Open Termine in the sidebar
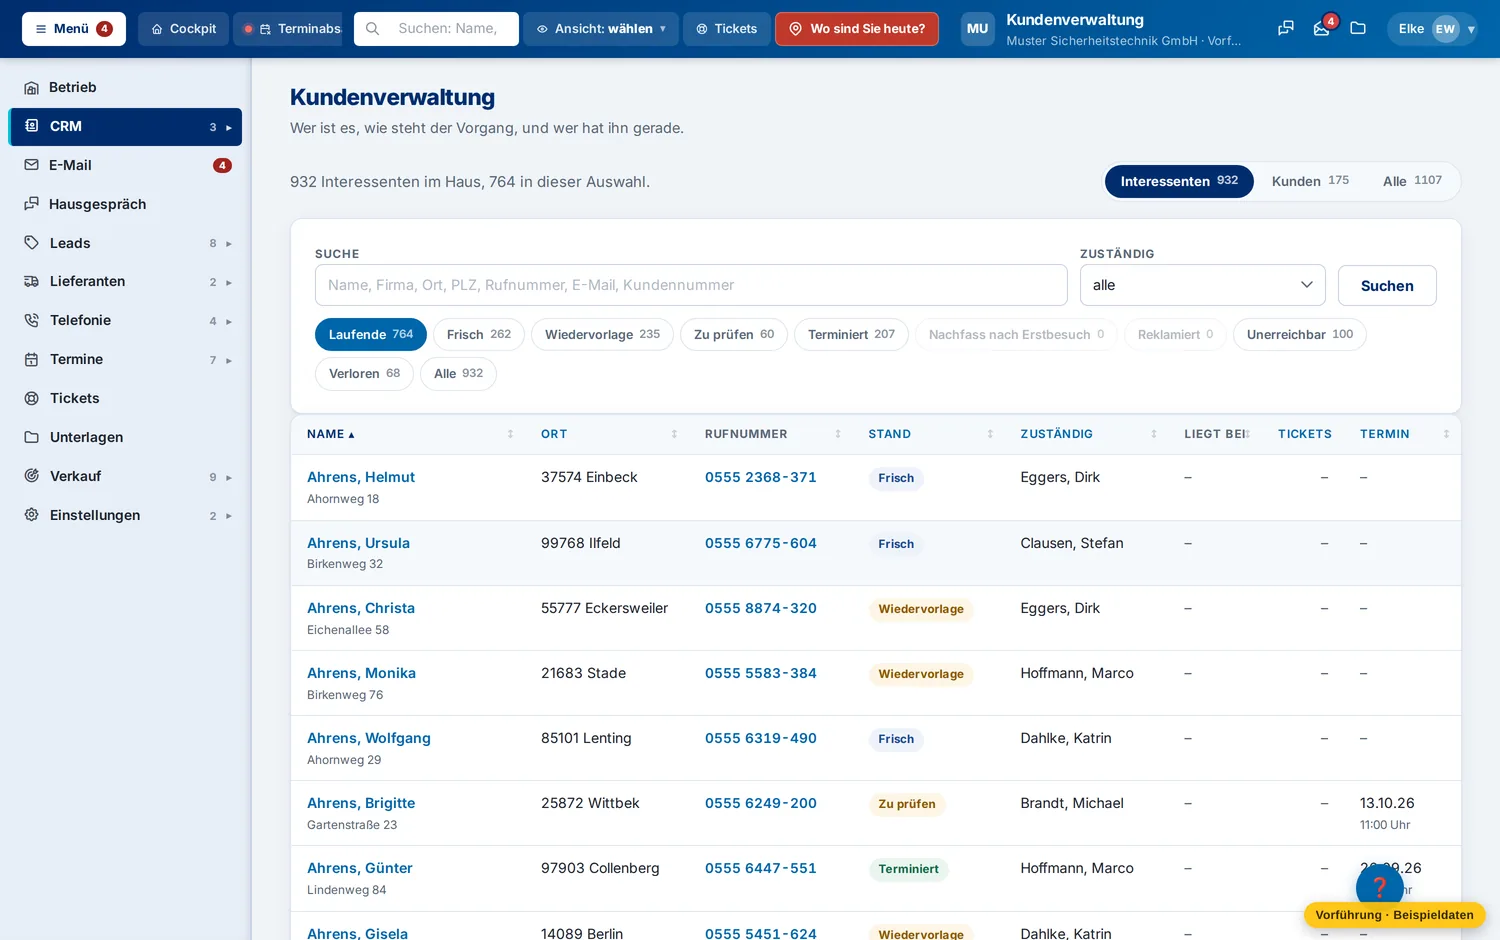 (x=125, y=359)
